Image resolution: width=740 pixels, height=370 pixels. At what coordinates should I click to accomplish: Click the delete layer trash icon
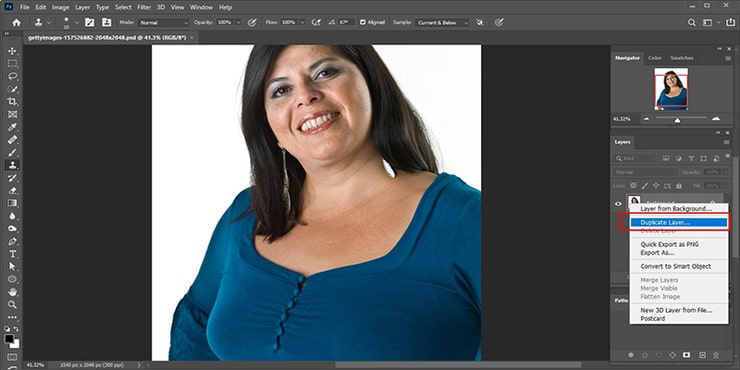coord(716,354)
